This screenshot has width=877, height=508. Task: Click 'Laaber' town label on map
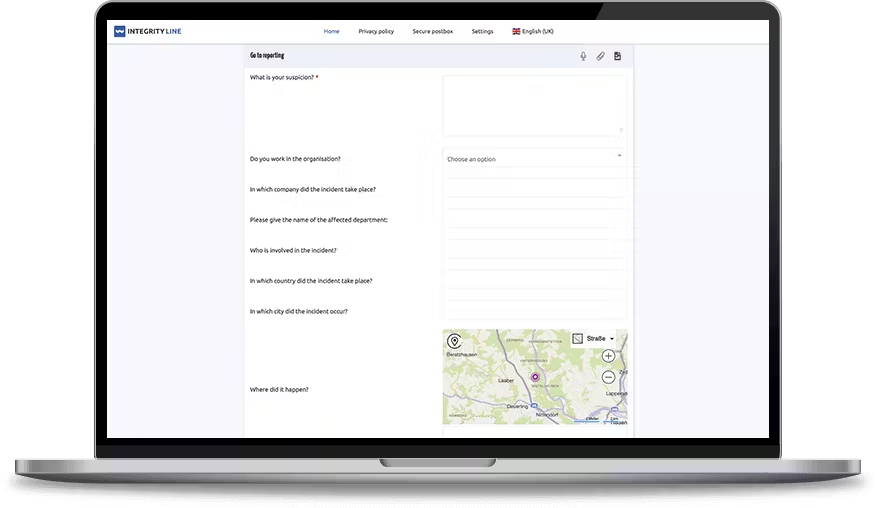(506, 380)
